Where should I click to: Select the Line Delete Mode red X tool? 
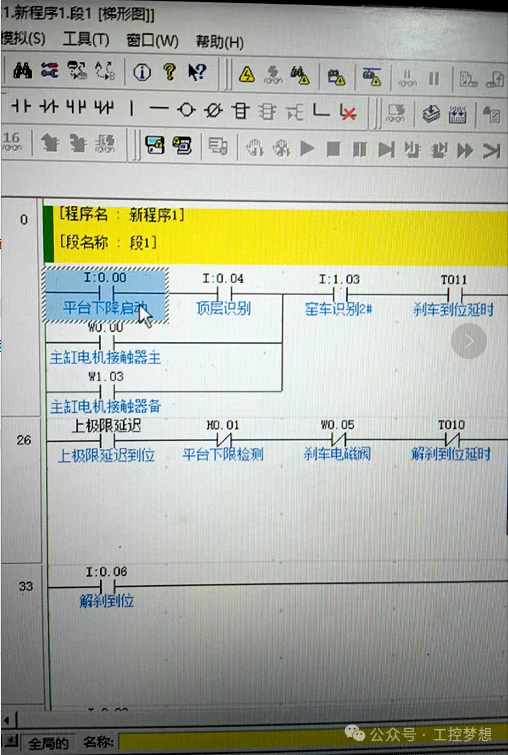[x=348, y=113]
